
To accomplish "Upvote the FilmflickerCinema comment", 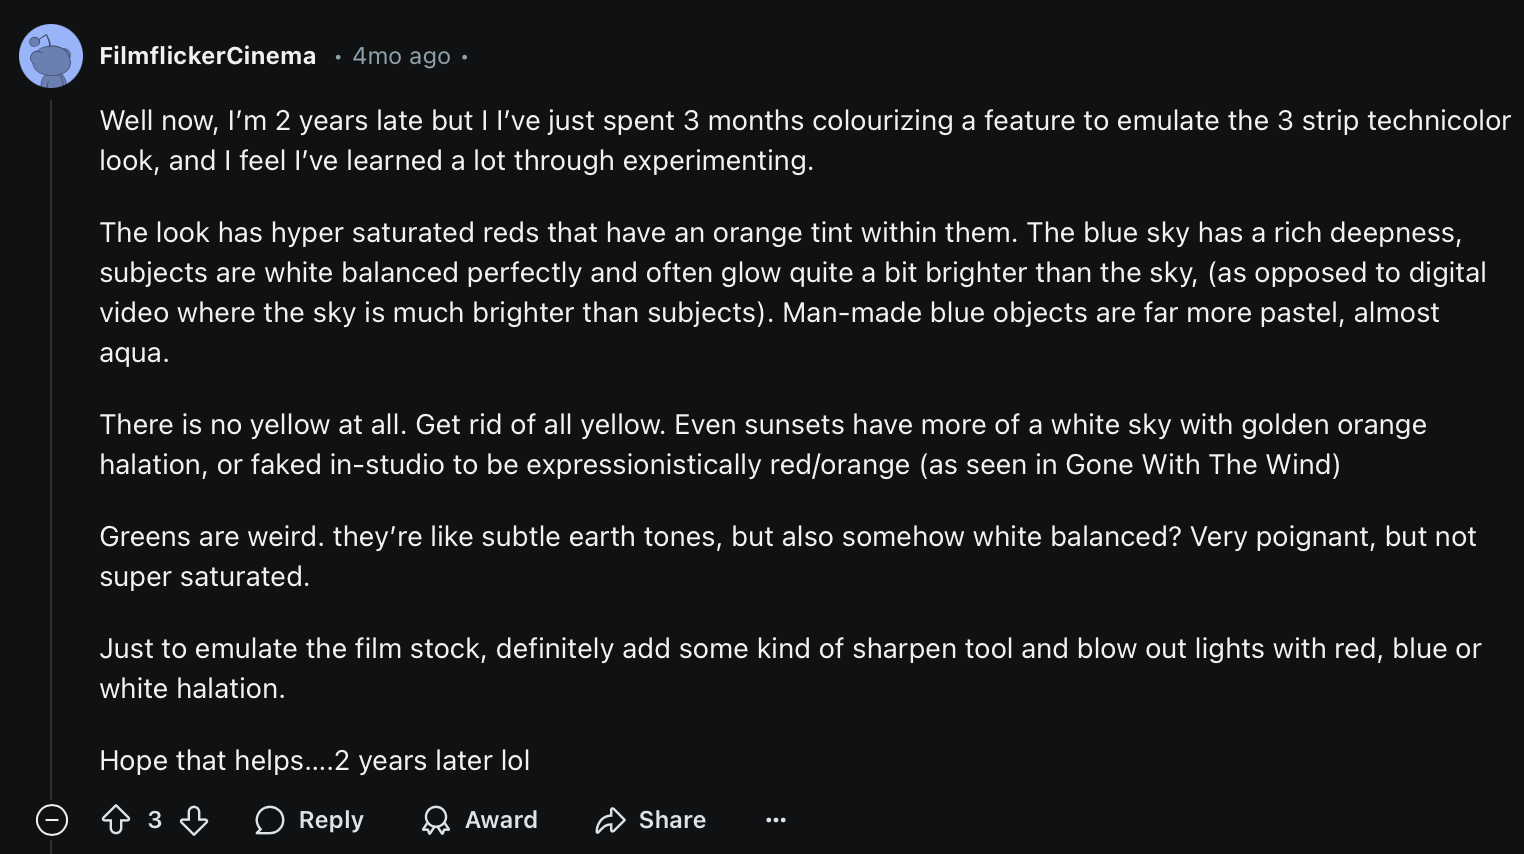I will [116, 820].
